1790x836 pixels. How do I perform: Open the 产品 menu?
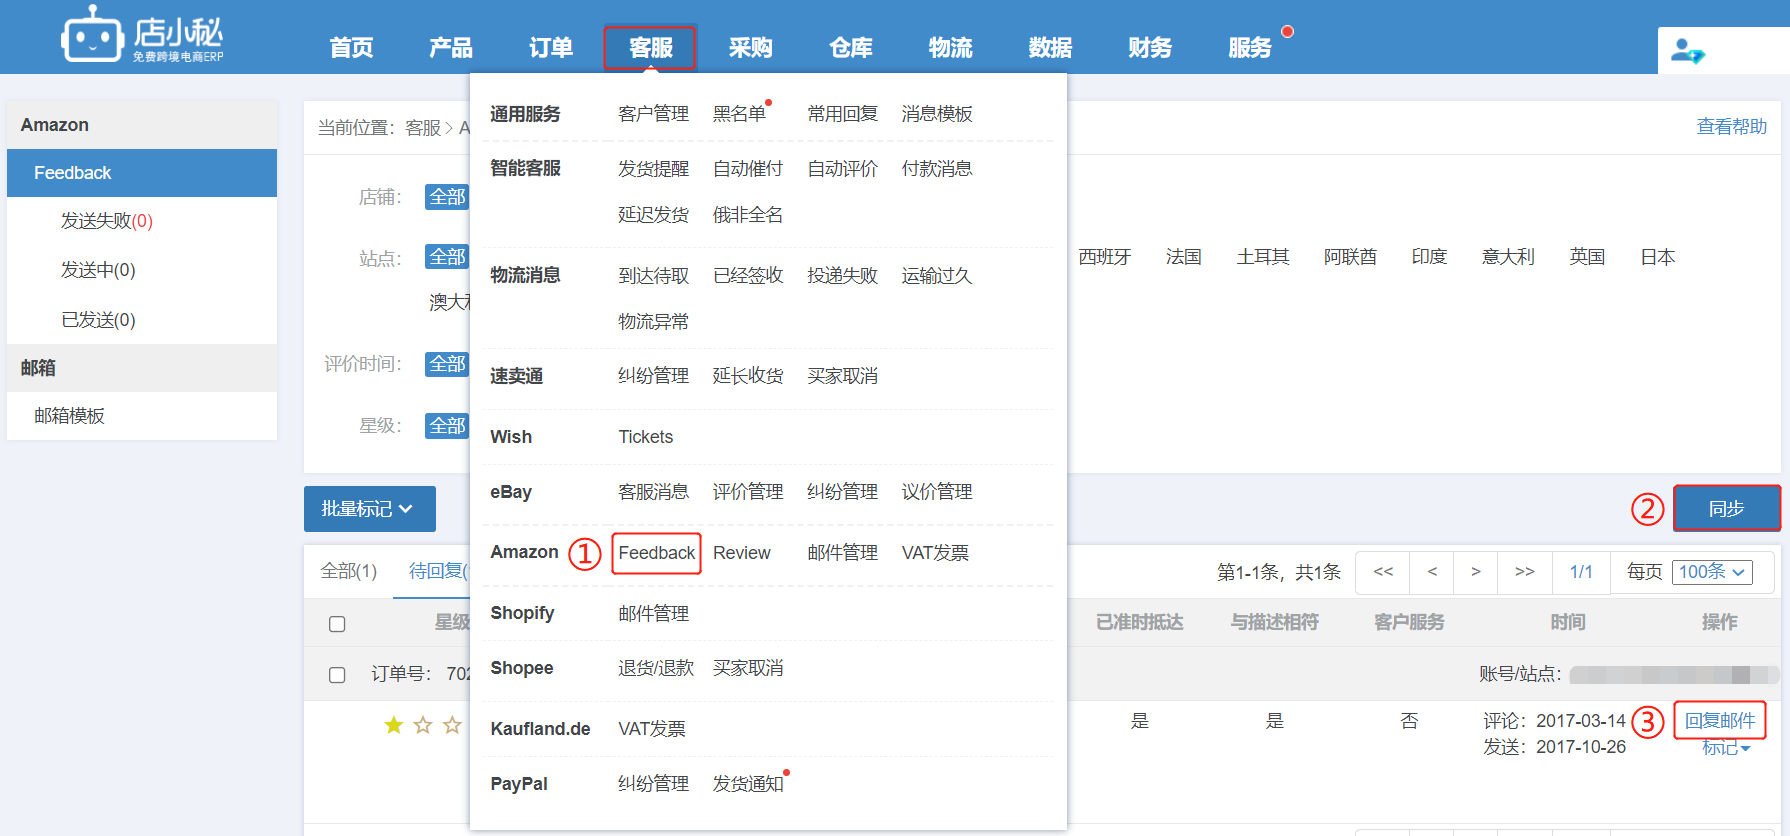coord(451,48)
